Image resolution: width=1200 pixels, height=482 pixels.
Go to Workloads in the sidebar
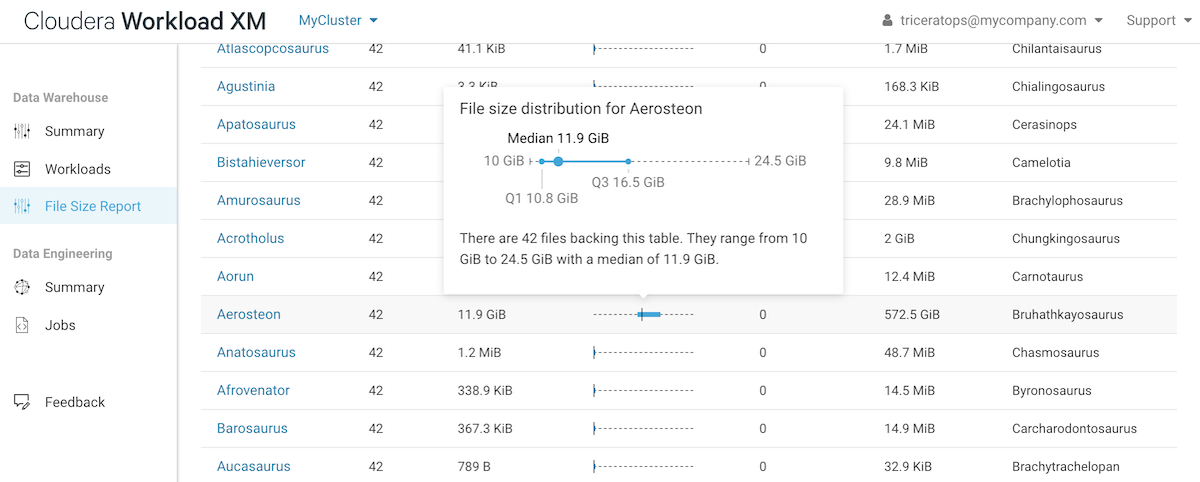point(78,169)
